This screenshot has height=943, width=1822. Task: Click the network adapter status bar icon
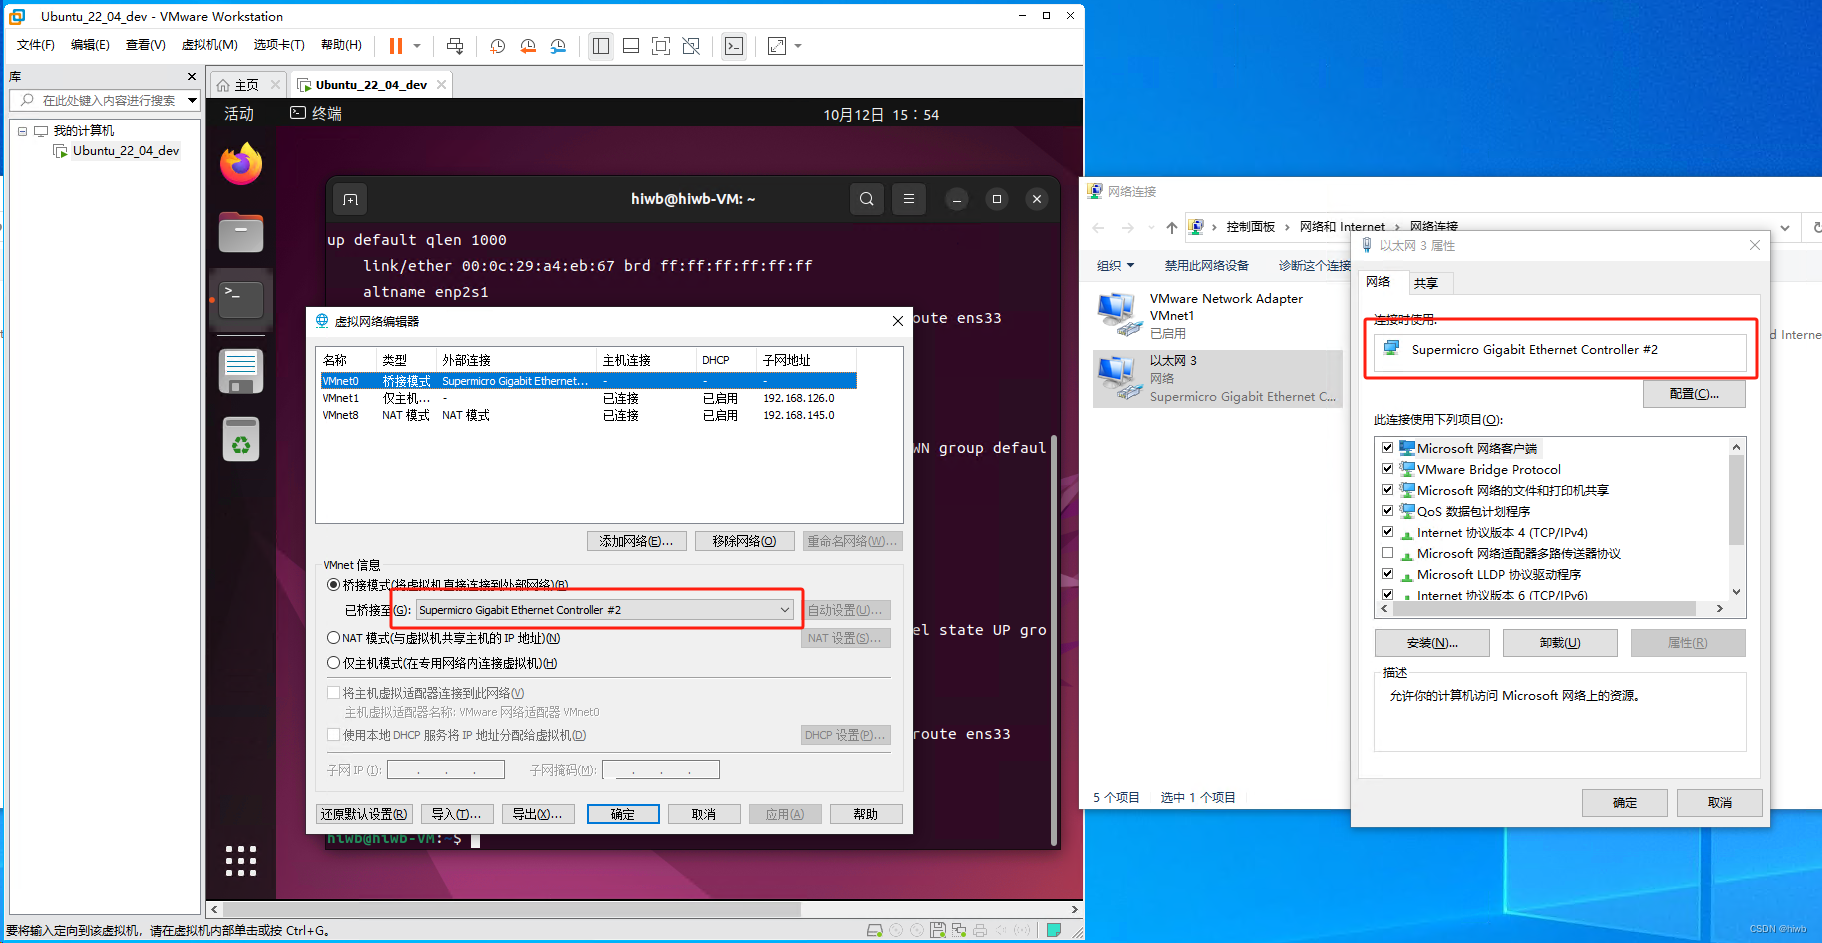pos(959,930)
